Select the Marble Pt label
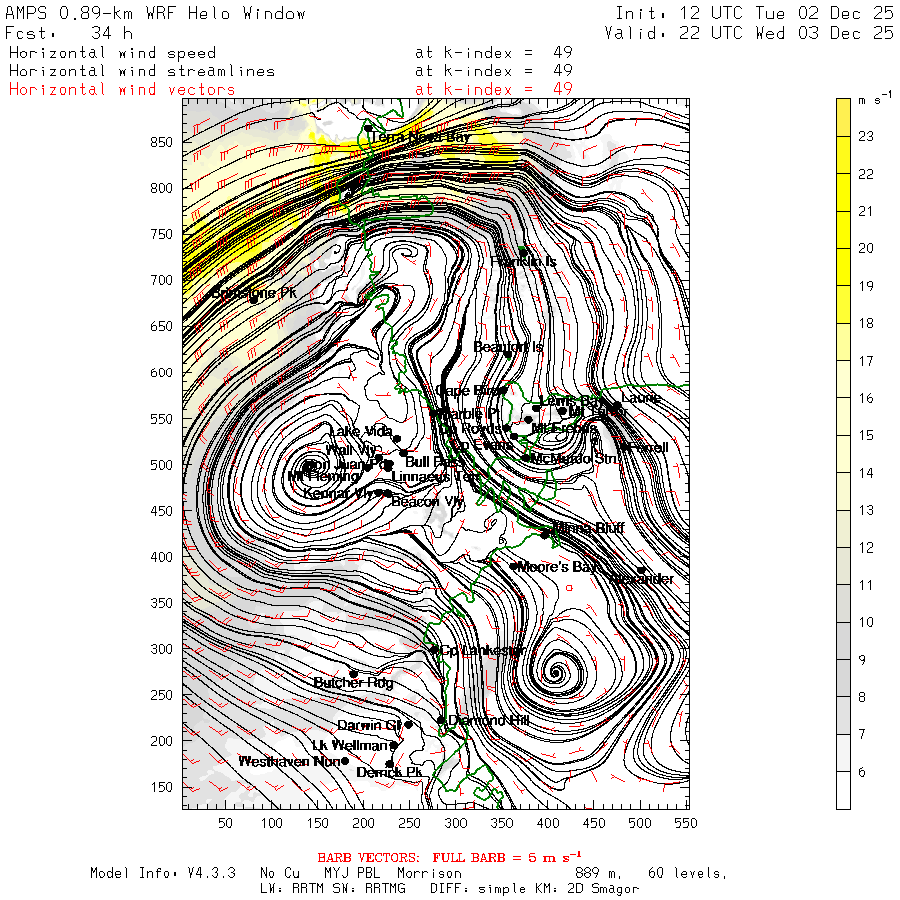This screenshot has height=900, width=900. 469,413
